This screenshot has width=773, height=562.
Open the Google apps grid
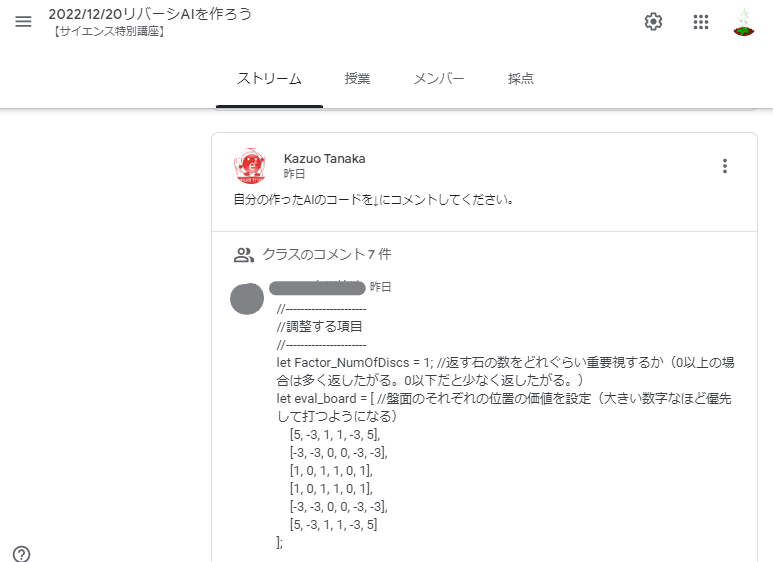tap(701, 22)
